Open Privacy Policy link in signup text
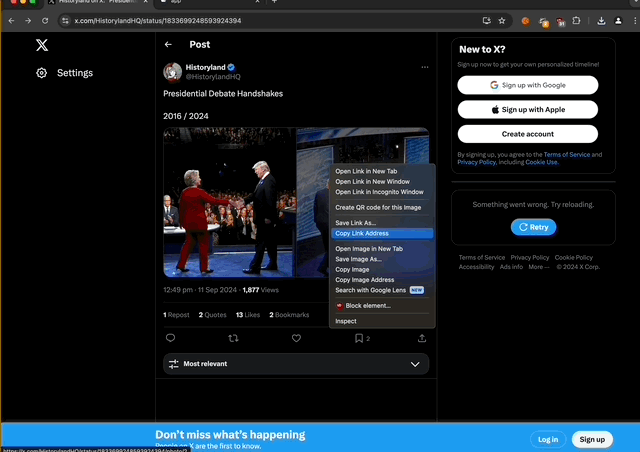 [x=476, y=163]
